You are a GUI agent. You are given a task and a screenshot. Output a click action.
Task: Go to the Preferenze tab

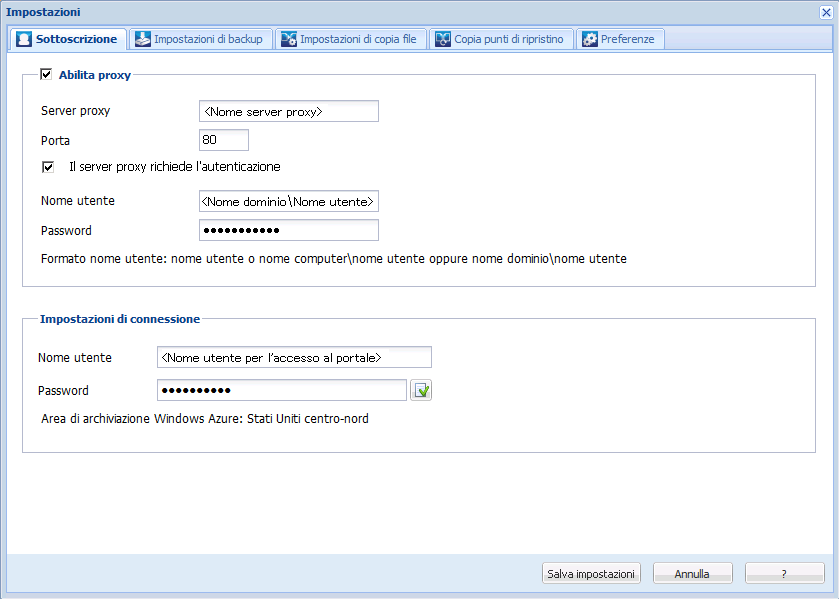(620, 39)
